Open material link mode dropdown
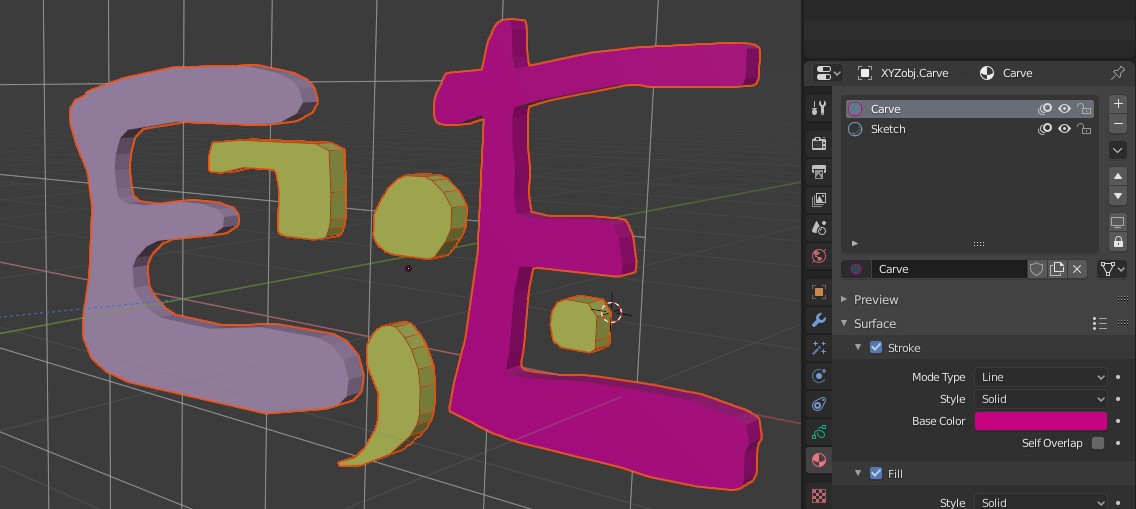 [1112, 269]
